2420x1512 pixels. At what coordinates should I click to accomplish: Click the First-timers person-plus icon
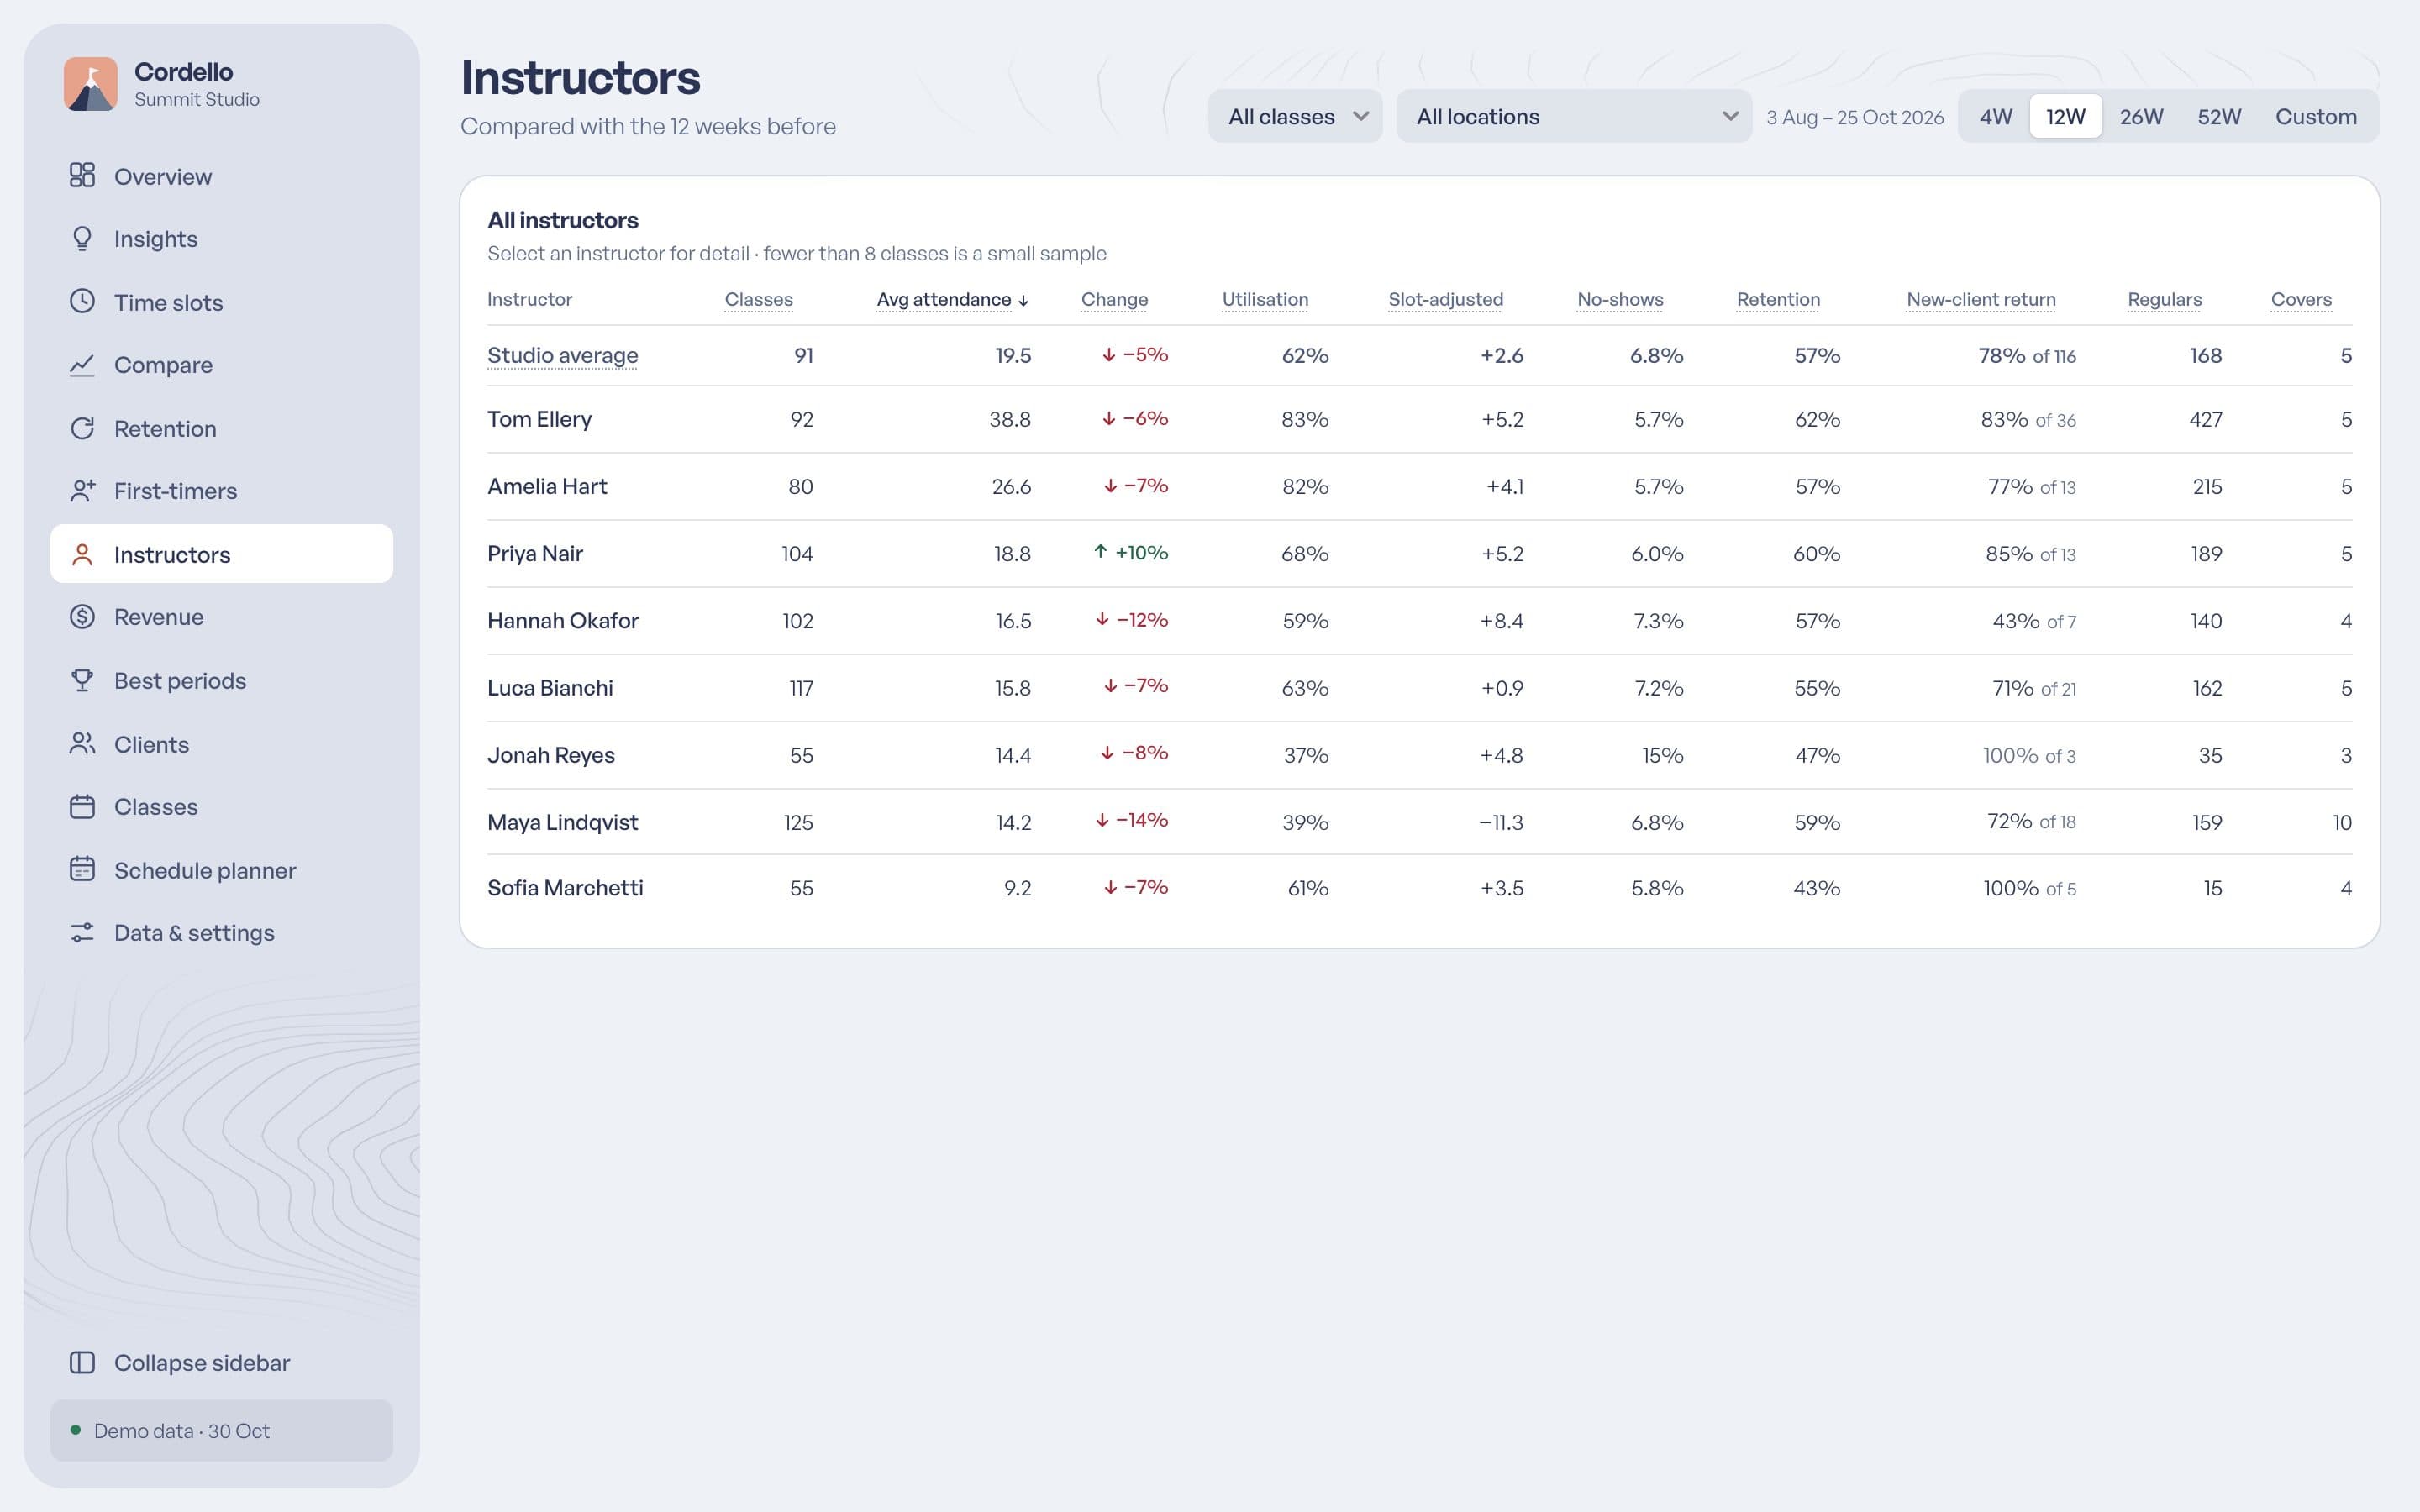[82, 490]
